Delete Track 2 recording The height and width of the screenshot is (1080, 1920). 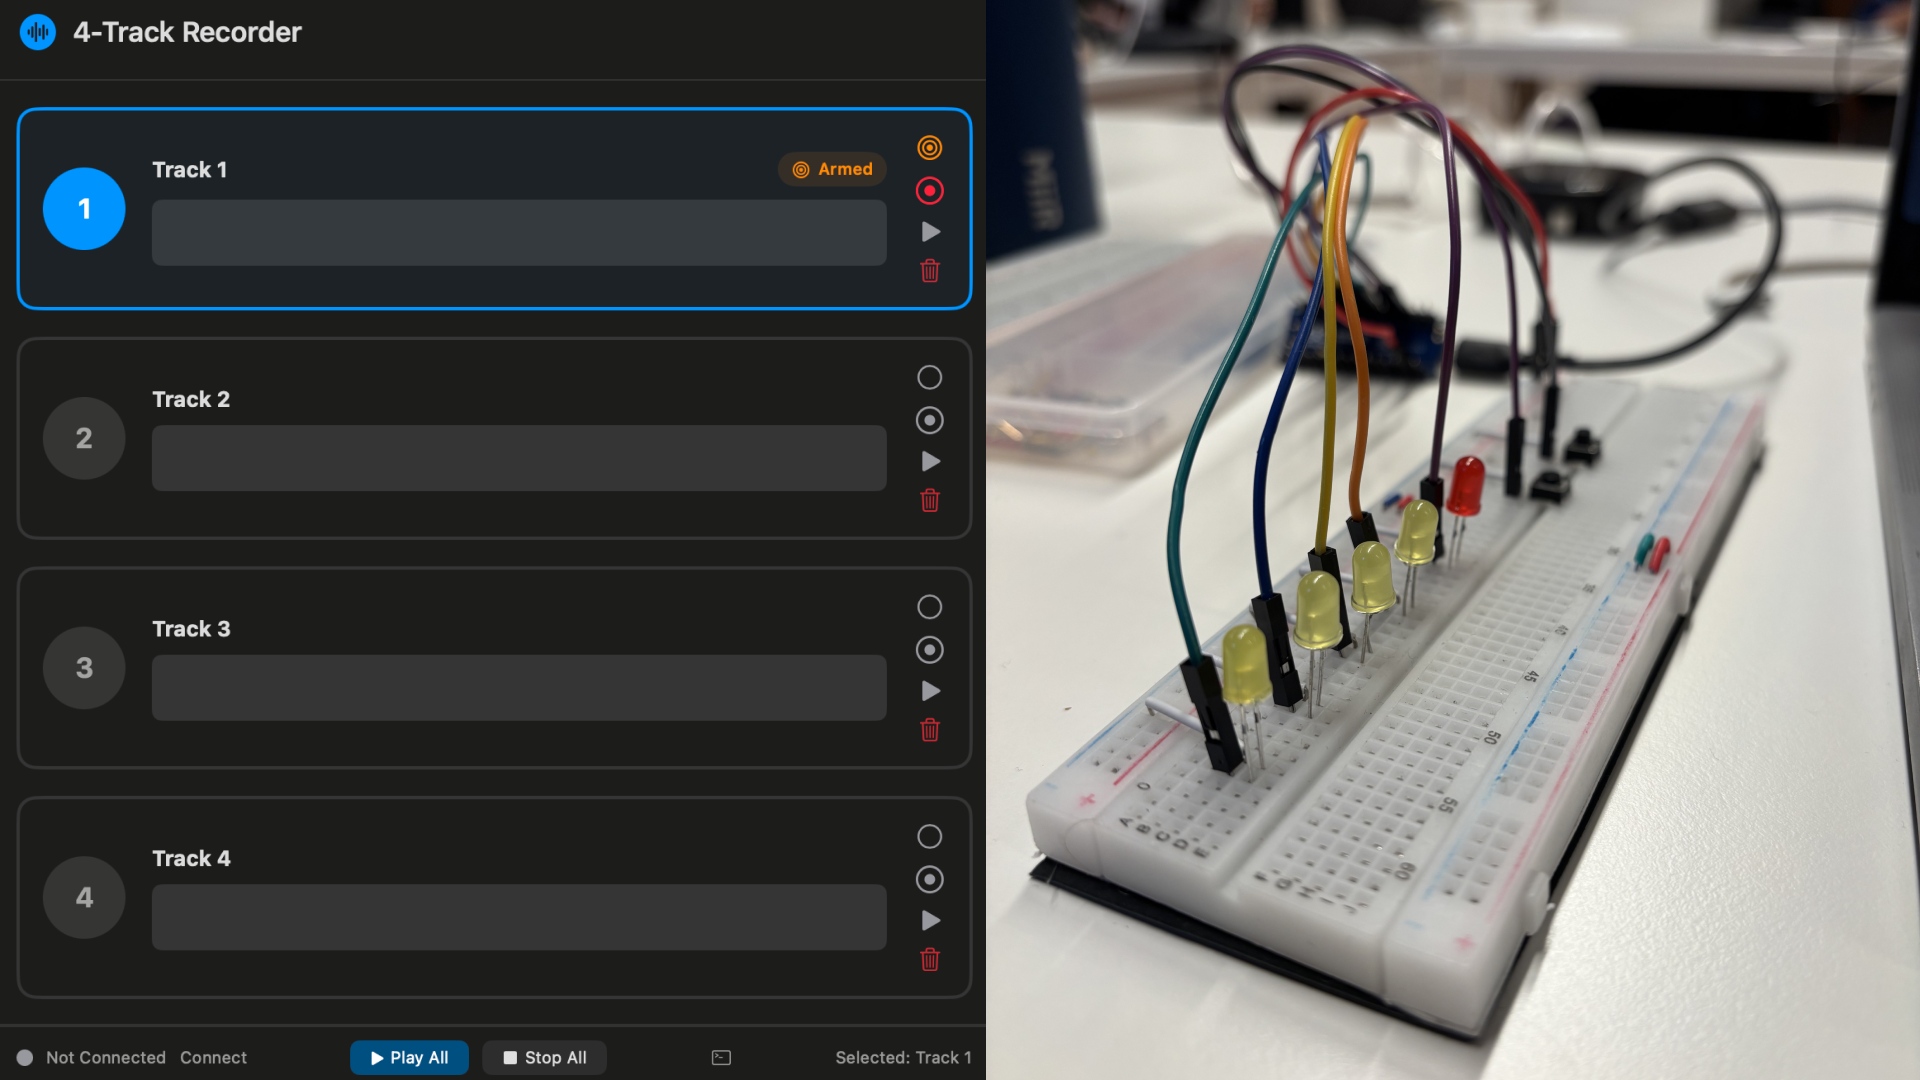[x=930, y=500]
